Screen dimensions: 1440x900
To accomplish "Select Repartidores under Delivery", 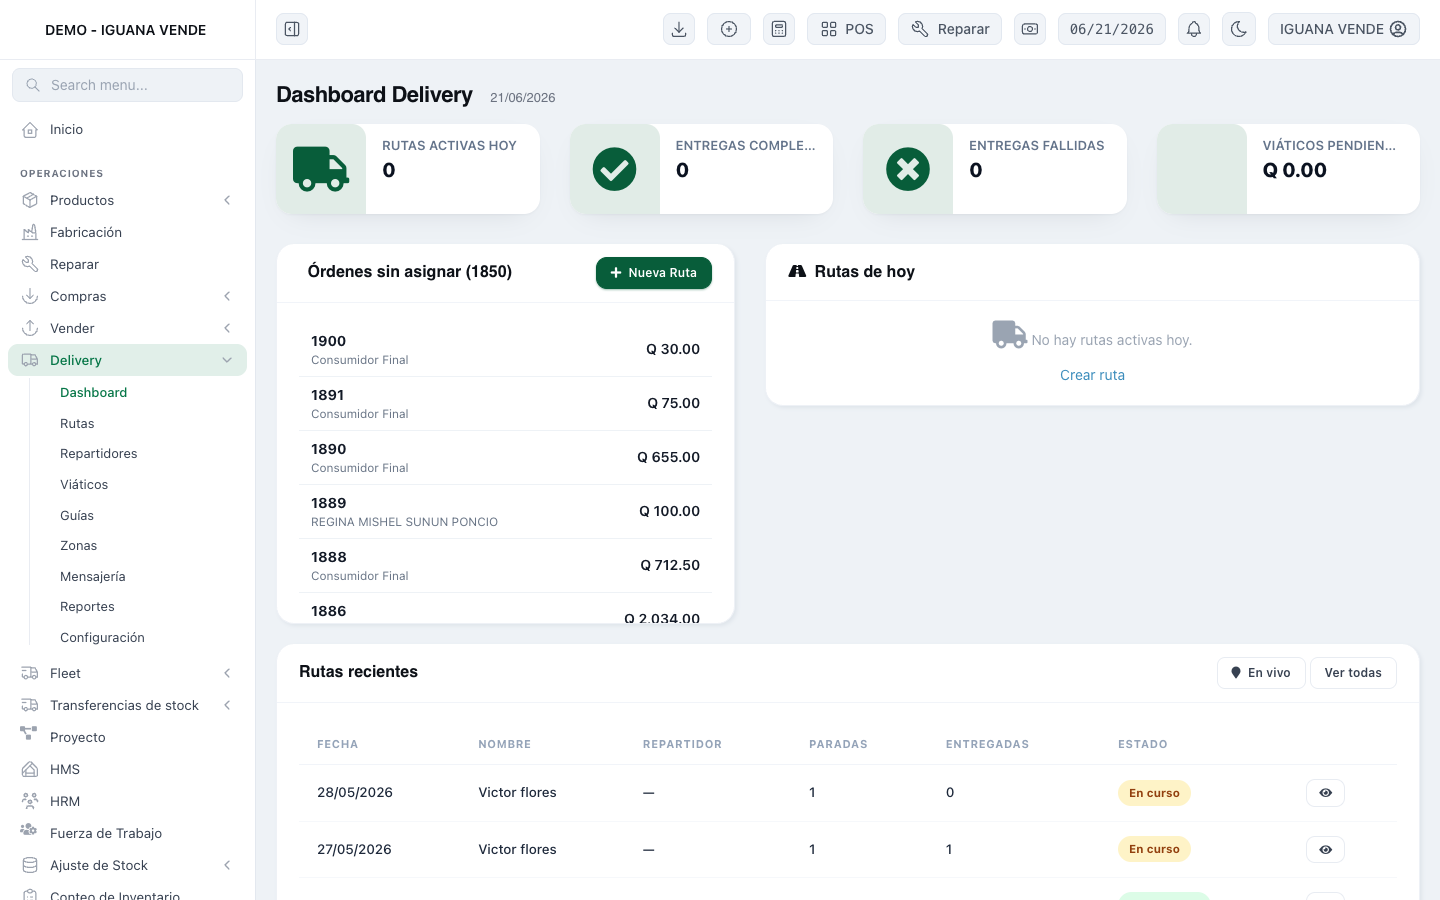I will 99,453.
